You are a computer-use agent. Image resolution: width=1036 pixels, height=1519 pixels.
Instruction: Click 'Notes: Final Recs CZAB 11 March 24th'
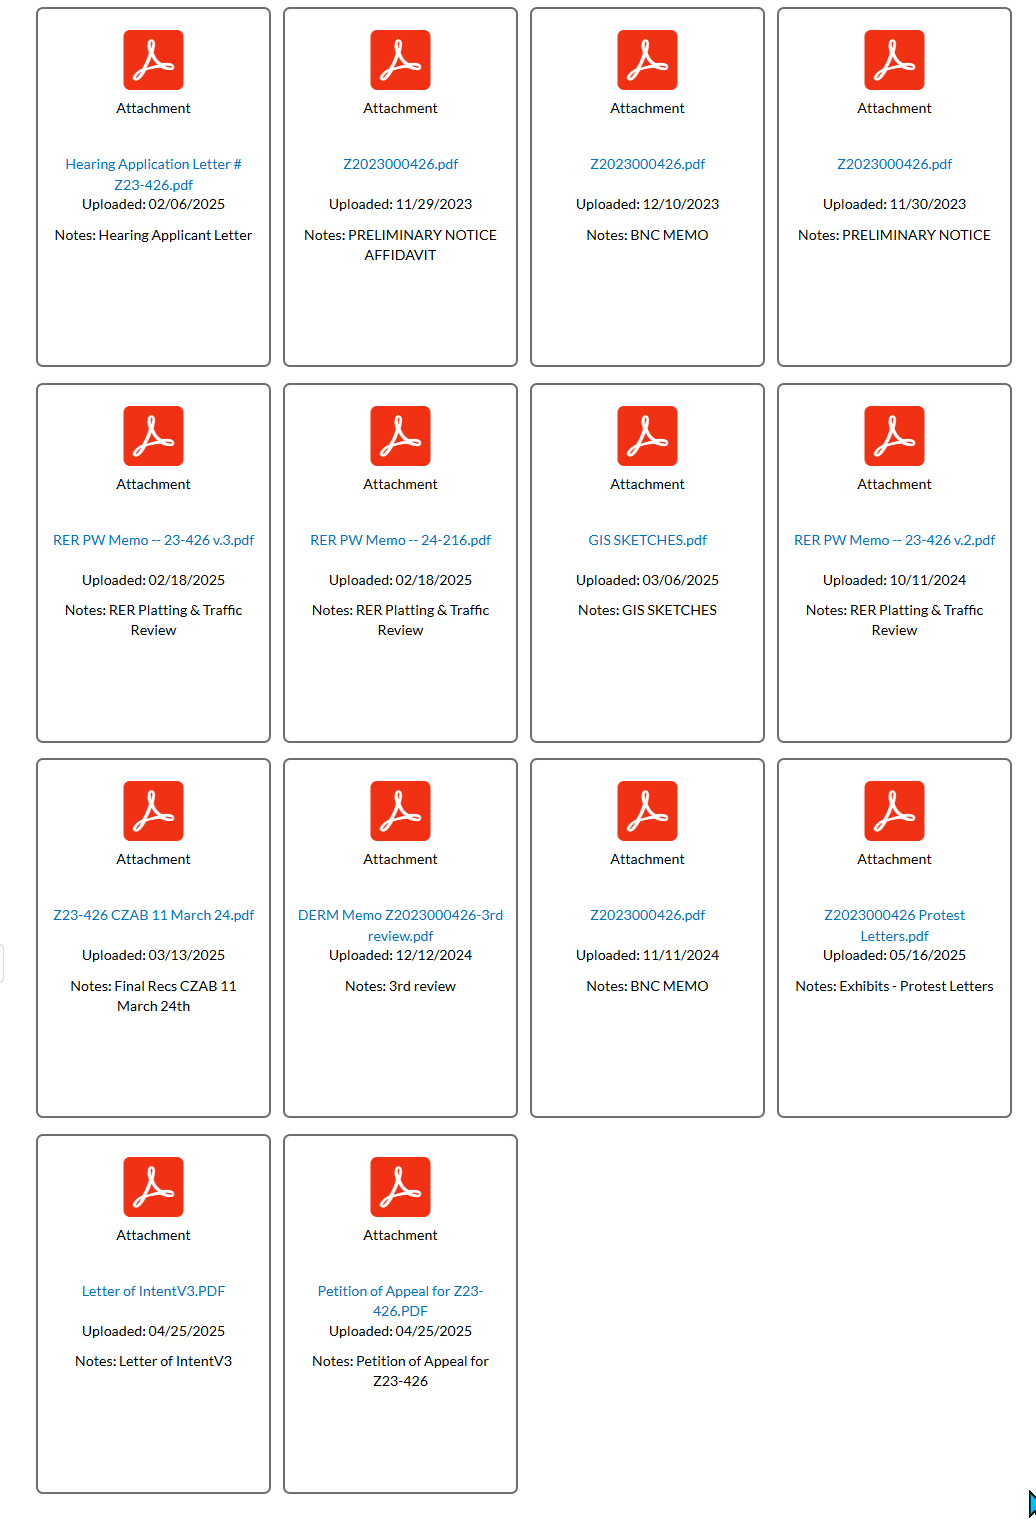[153, 996]
